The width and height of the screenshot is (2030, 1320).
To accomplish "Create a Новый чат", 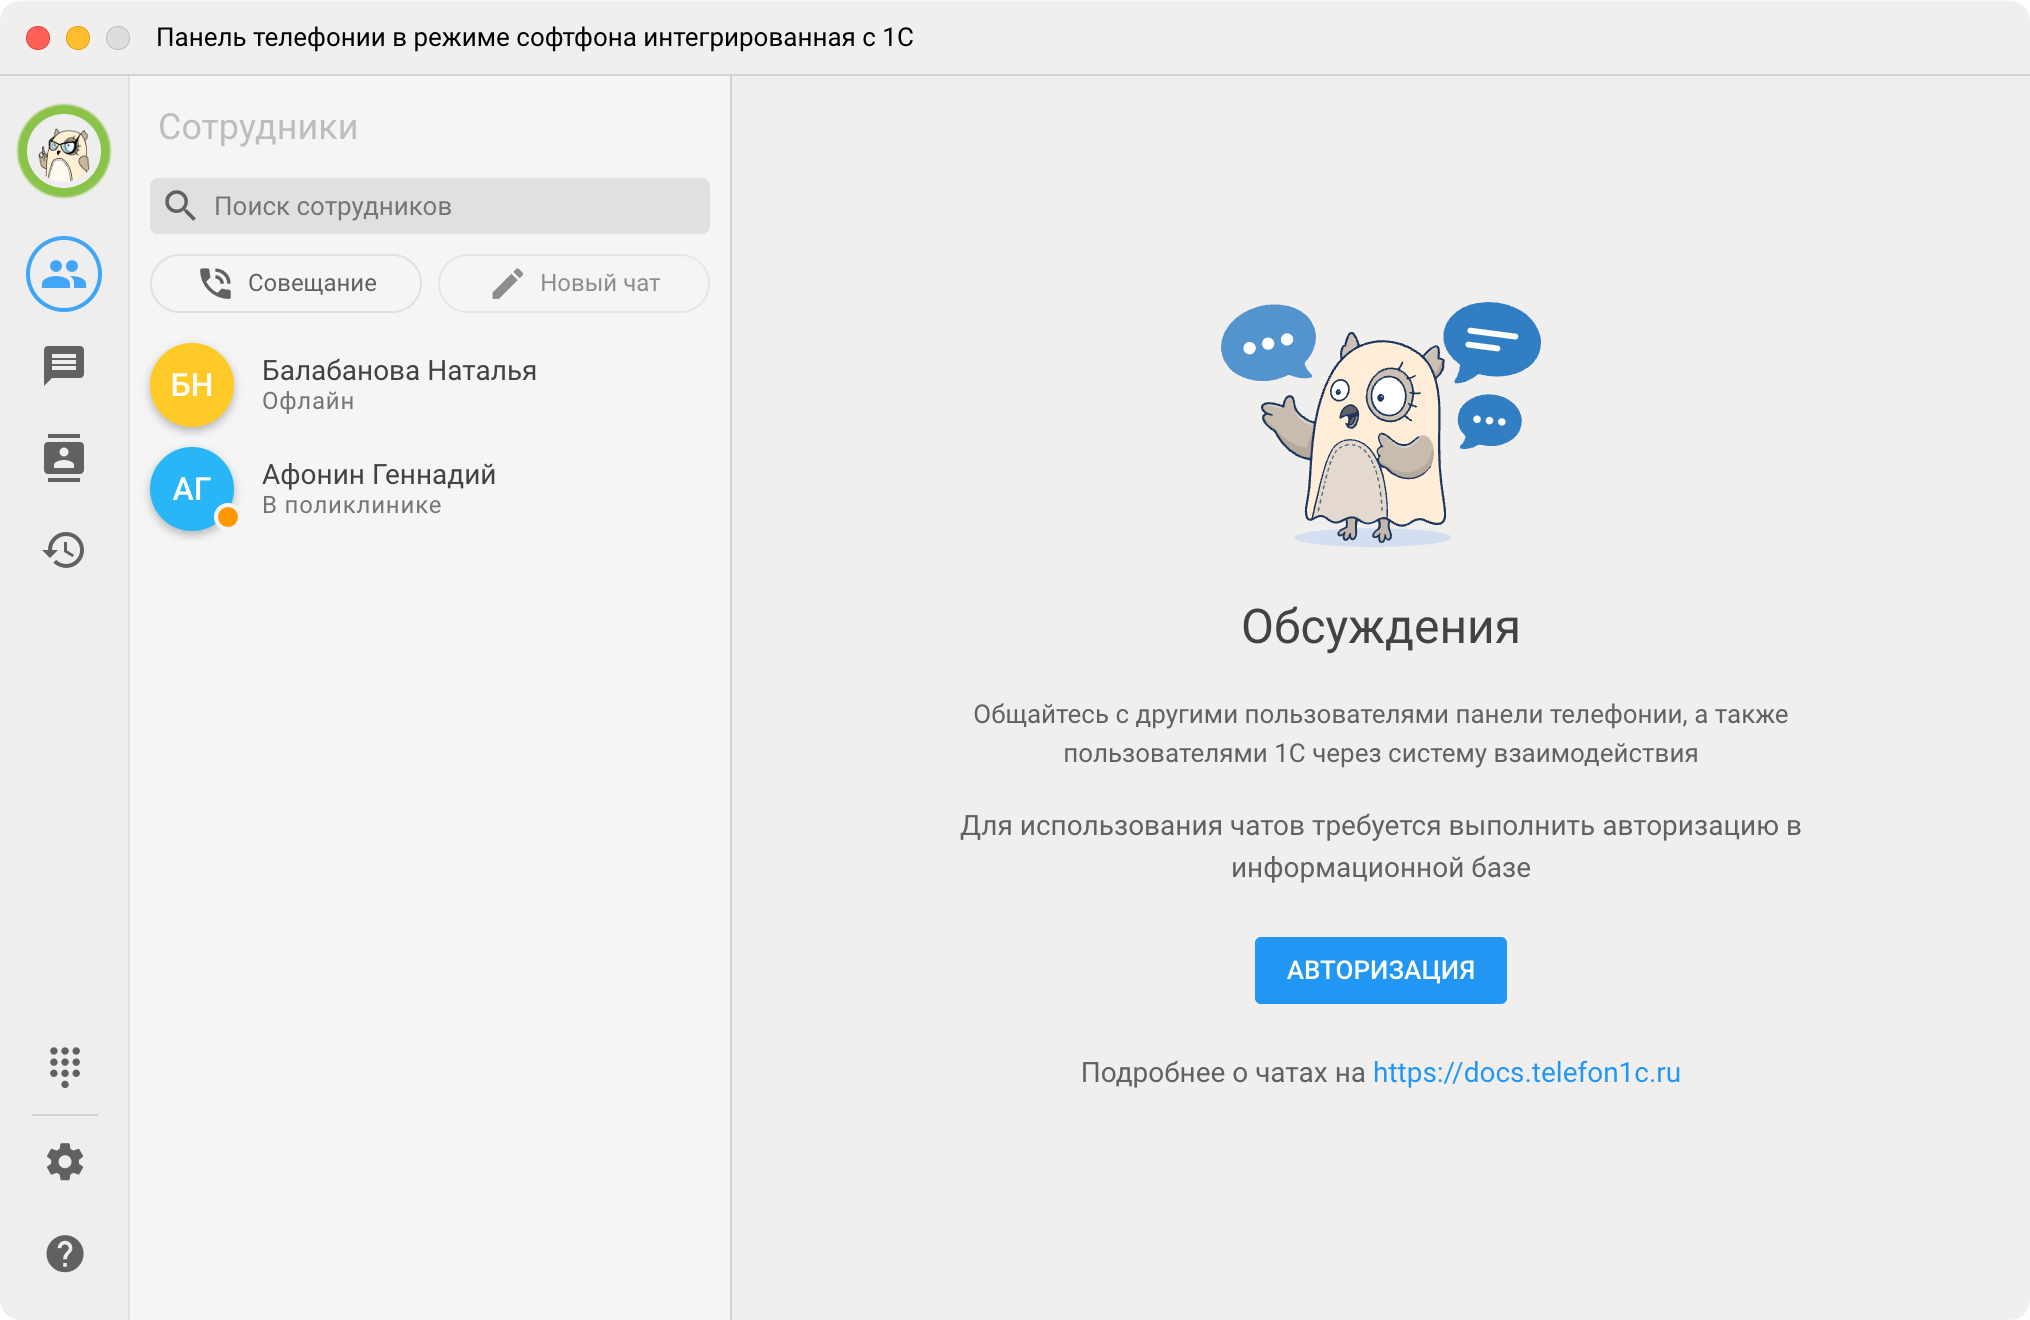I will [574, 283].
